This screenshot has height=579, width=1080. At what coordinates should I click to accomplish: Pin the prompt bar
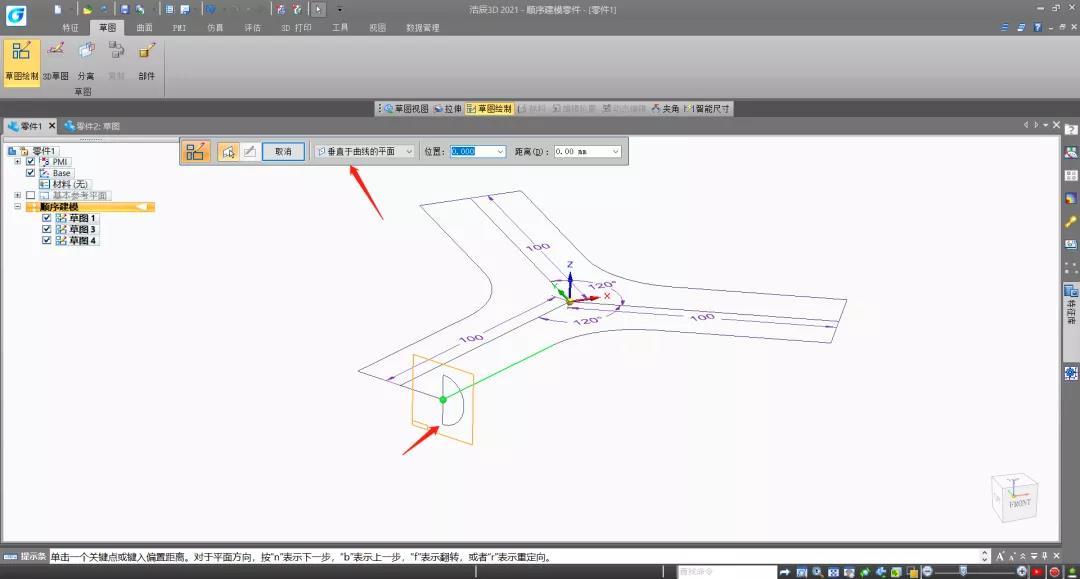point(1045,556)
